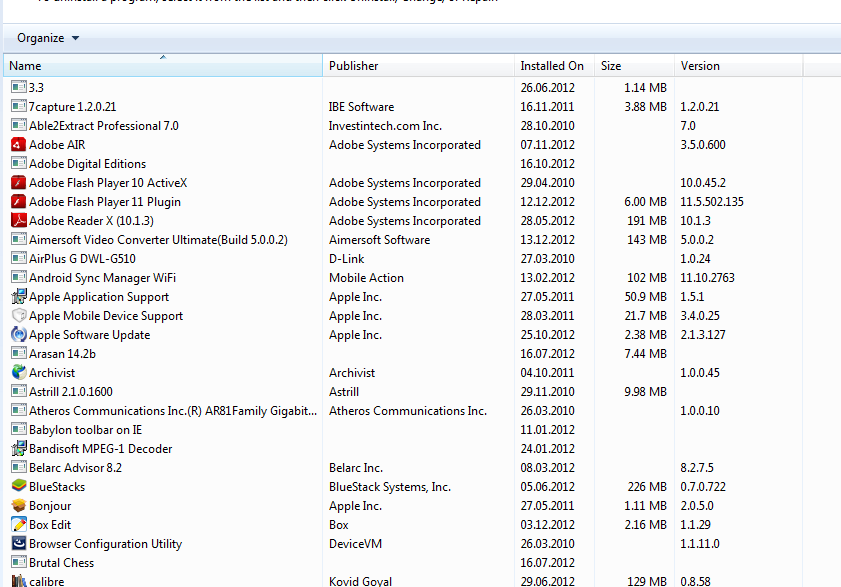The image size is (841, 587).
Task: Select the Arasan 14.2b program
Action: 62,354
